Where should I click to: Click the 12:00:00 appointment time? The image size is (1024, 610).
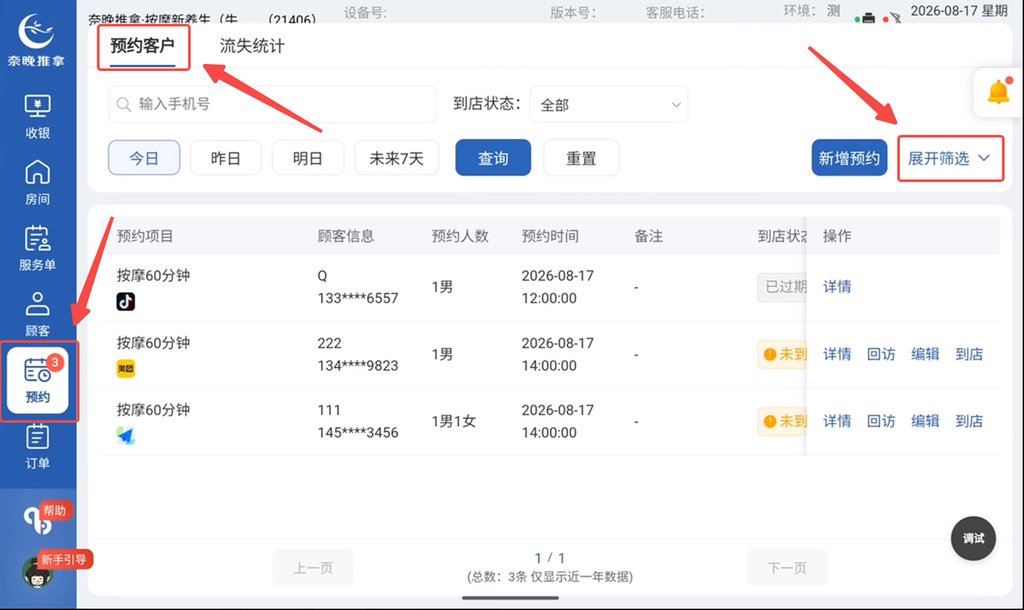(549, 298)
